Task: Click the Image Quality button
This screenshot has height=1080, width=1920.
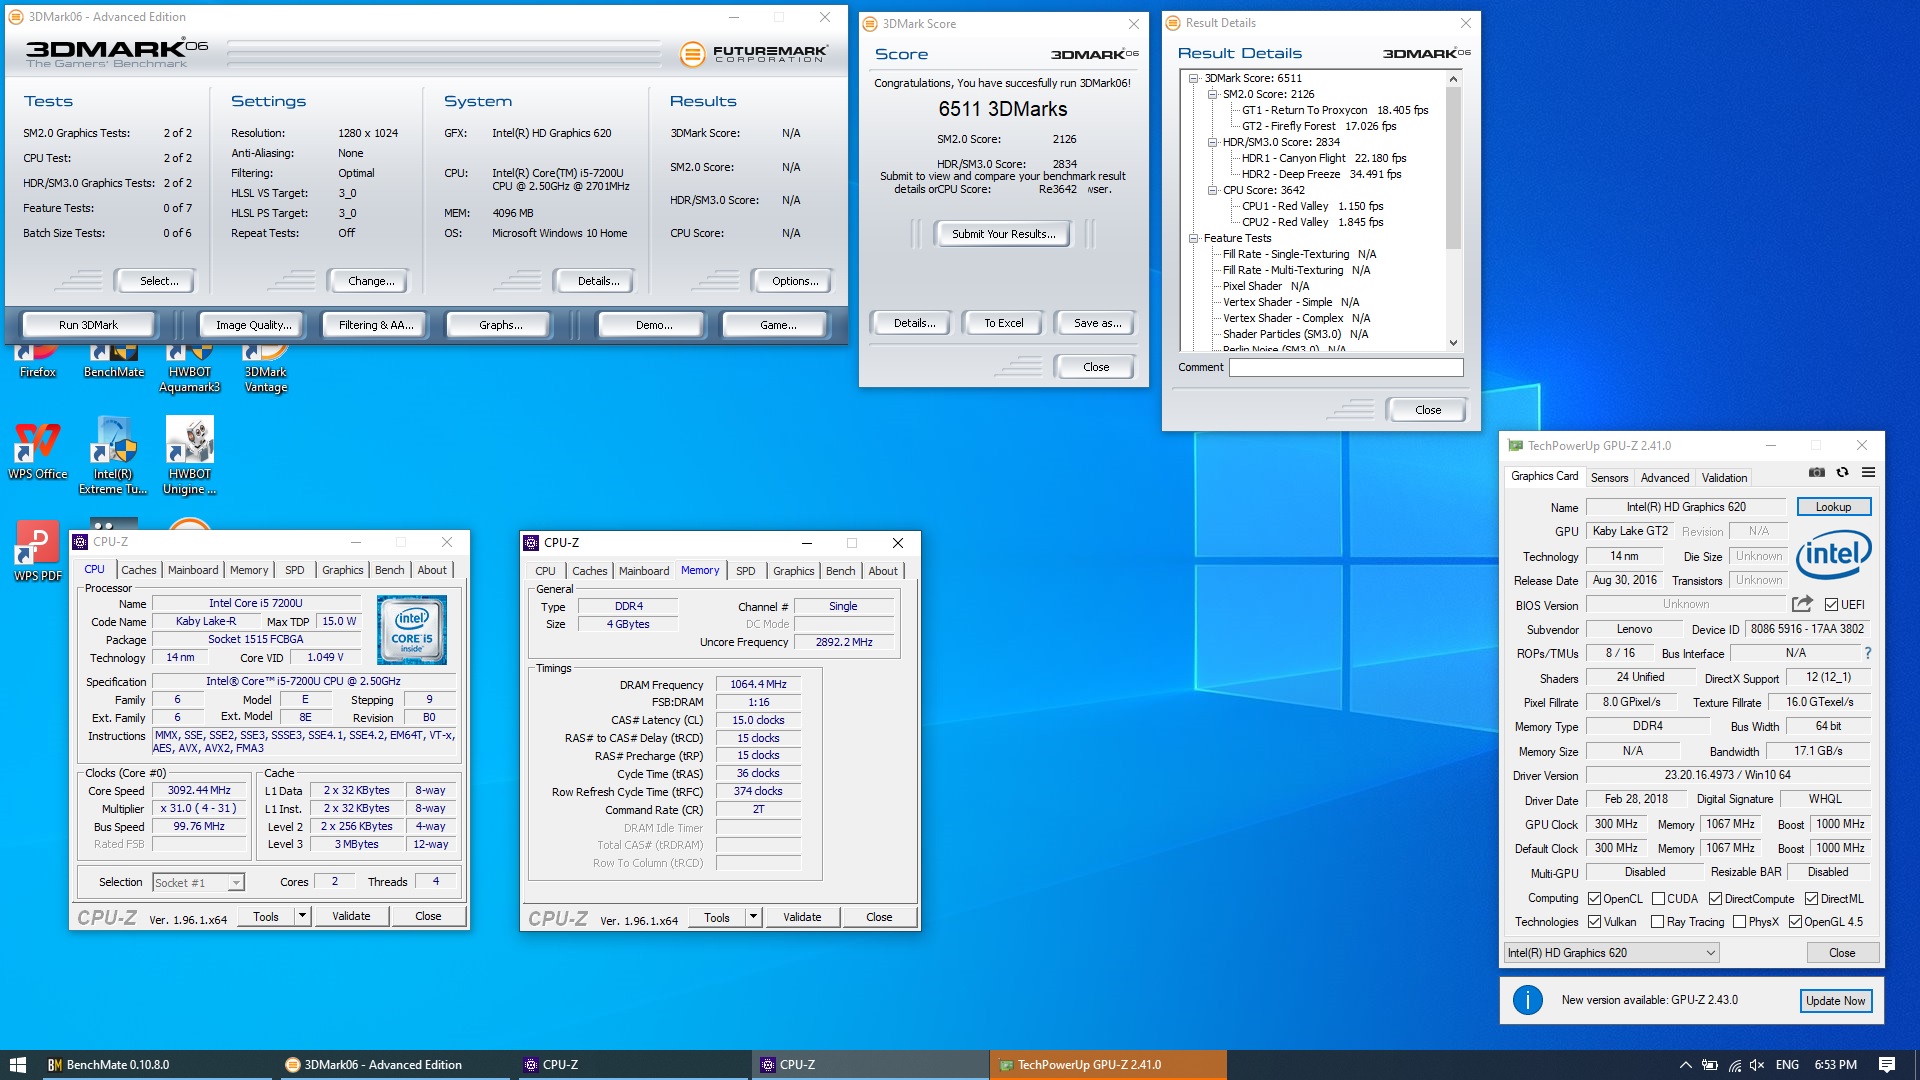Action: [x=254, y=325]
